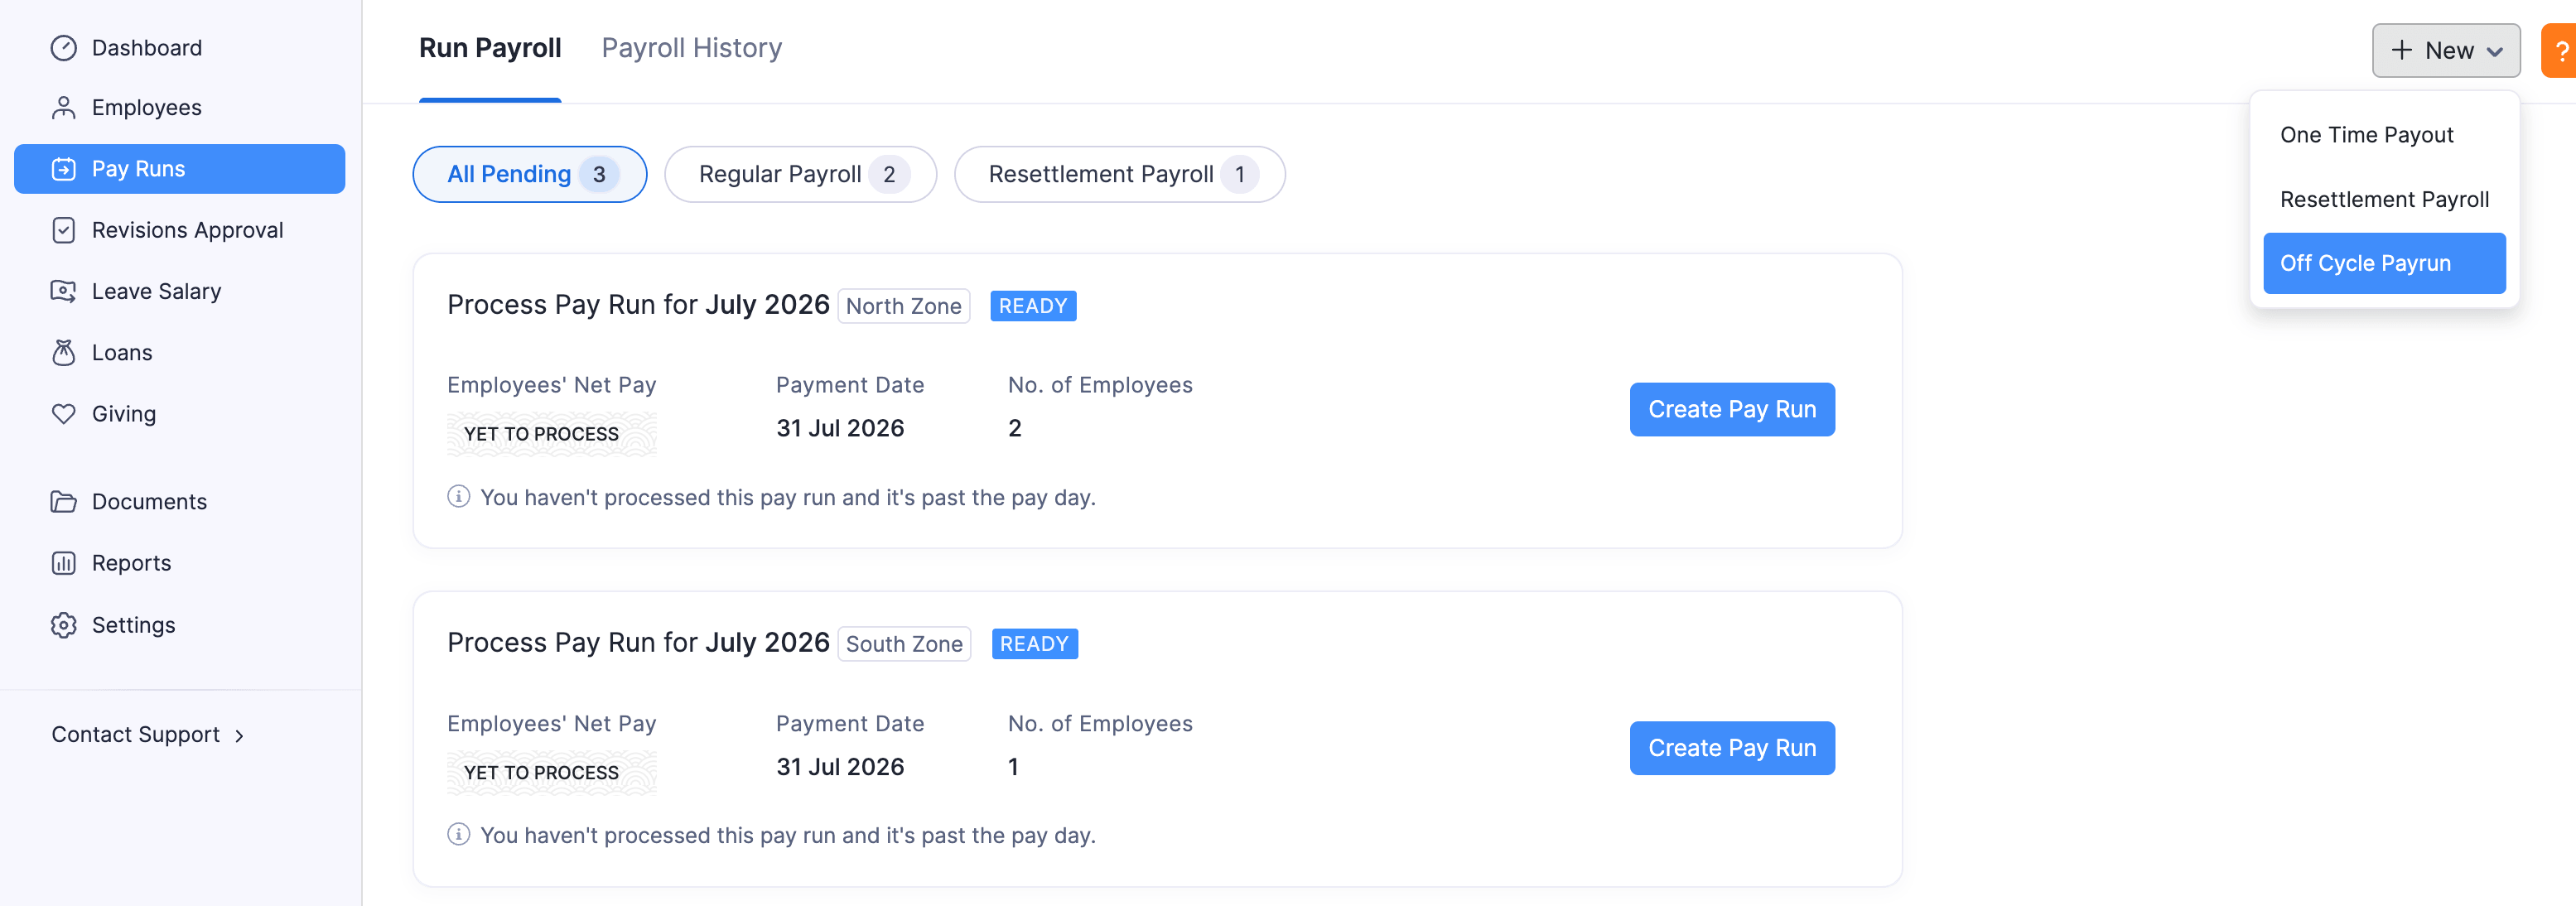This screenshot has height=906, width=2576.
Task: Click READY badge on North Zone card
Action: point(1033,306)
